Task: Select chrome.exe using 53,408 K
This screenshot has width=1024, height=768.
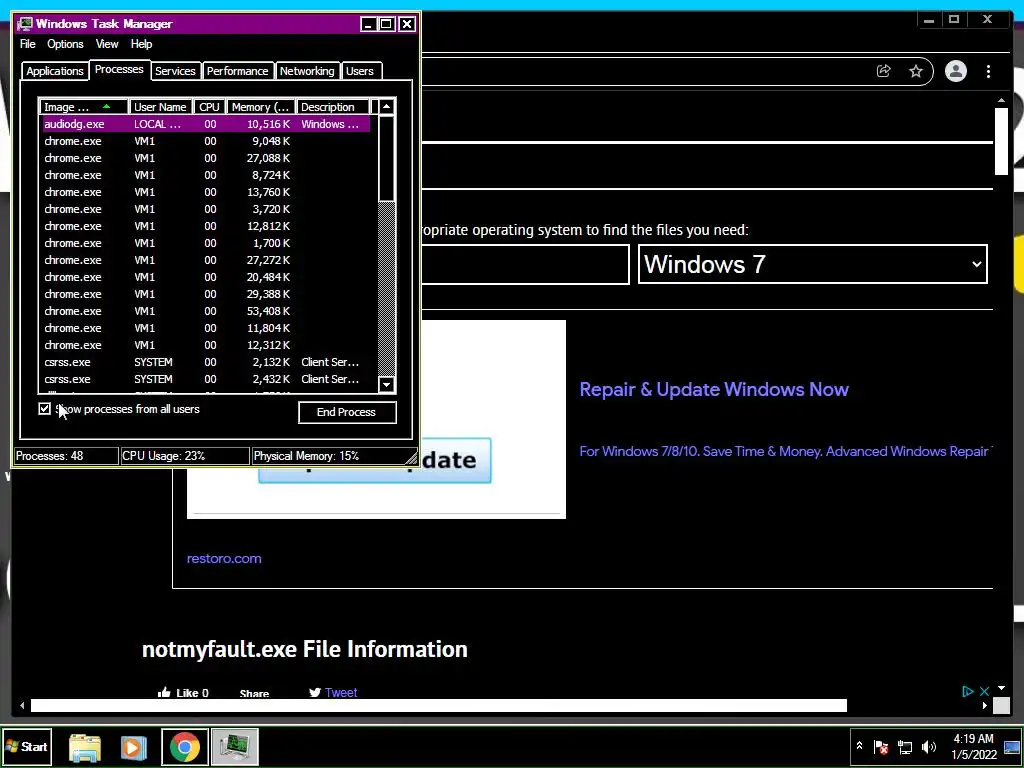Action: pyautogui.click(x=206, y=311)
